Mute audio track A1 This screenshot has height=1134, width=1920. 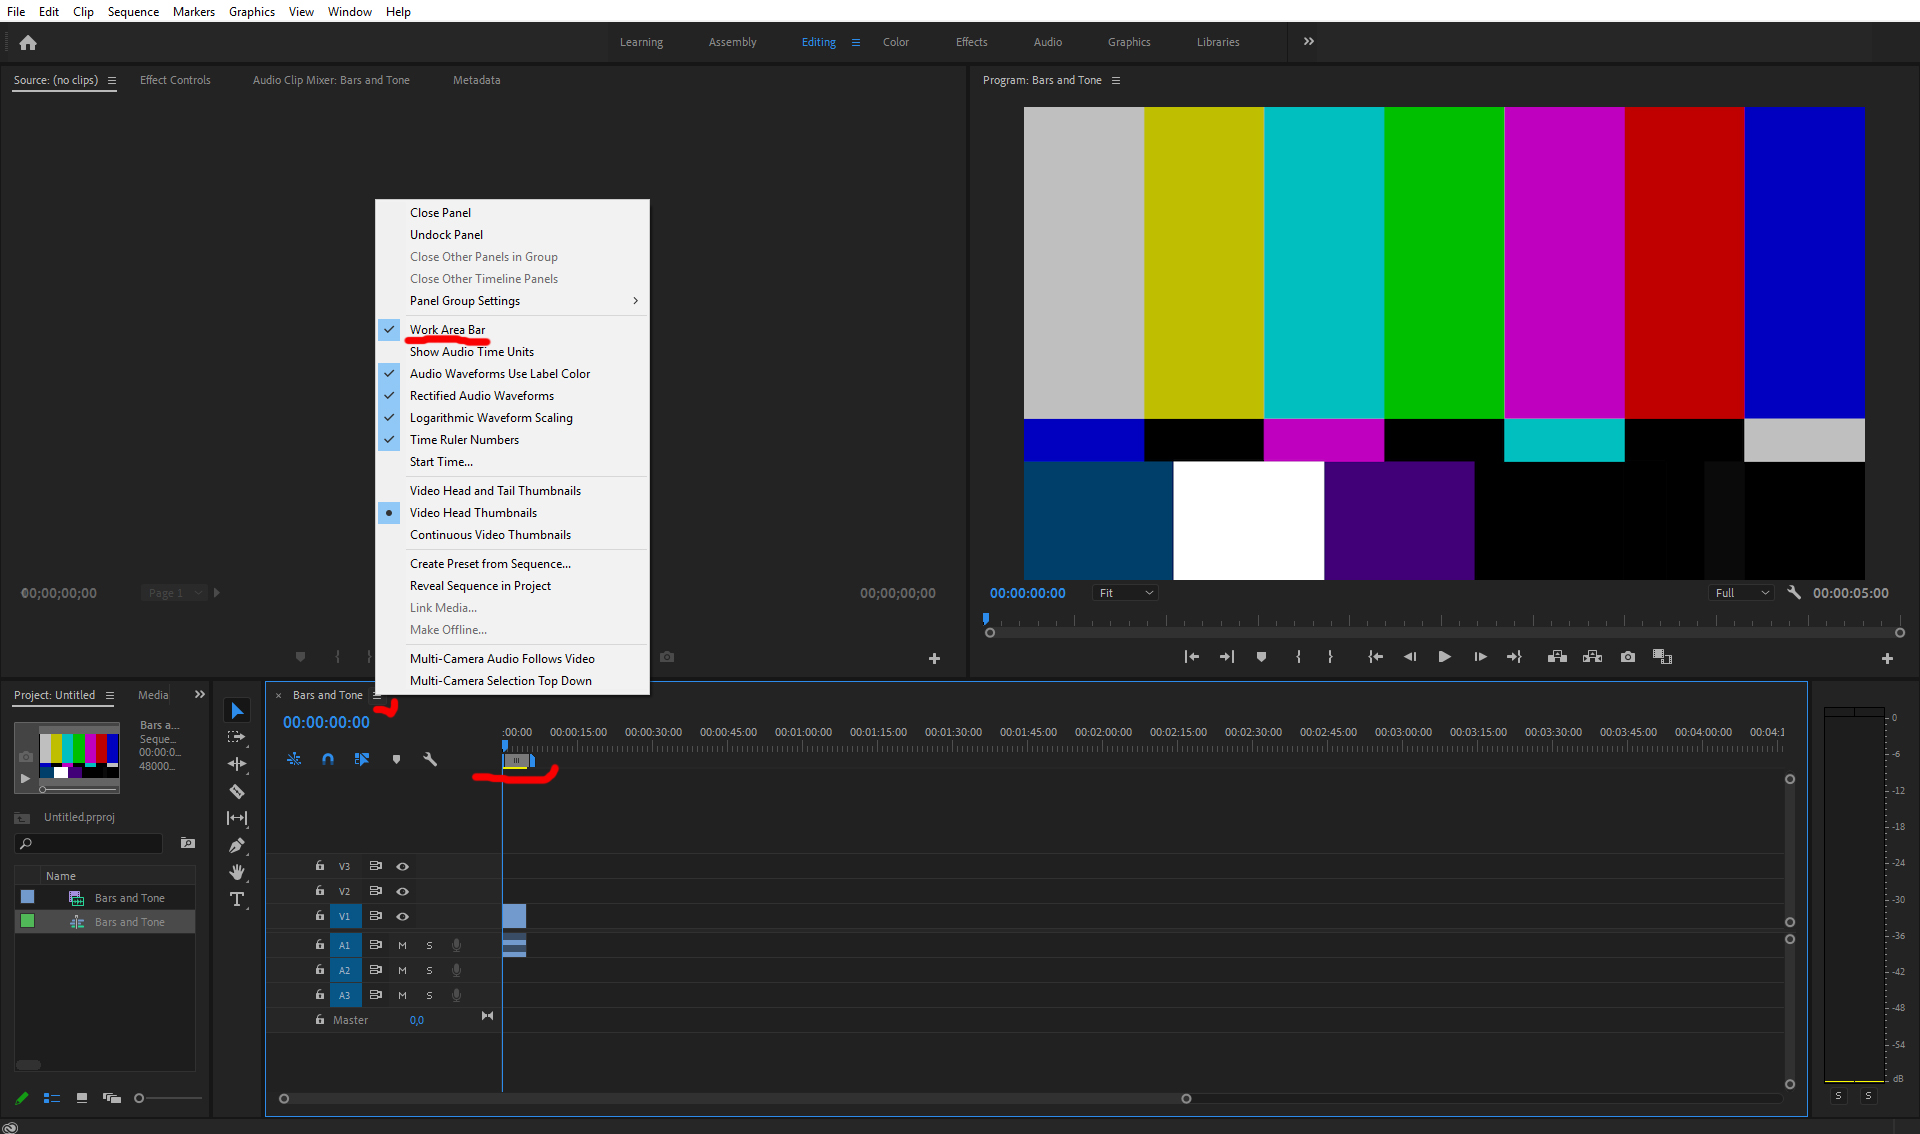pyautogui.click(x=403, y=945)
